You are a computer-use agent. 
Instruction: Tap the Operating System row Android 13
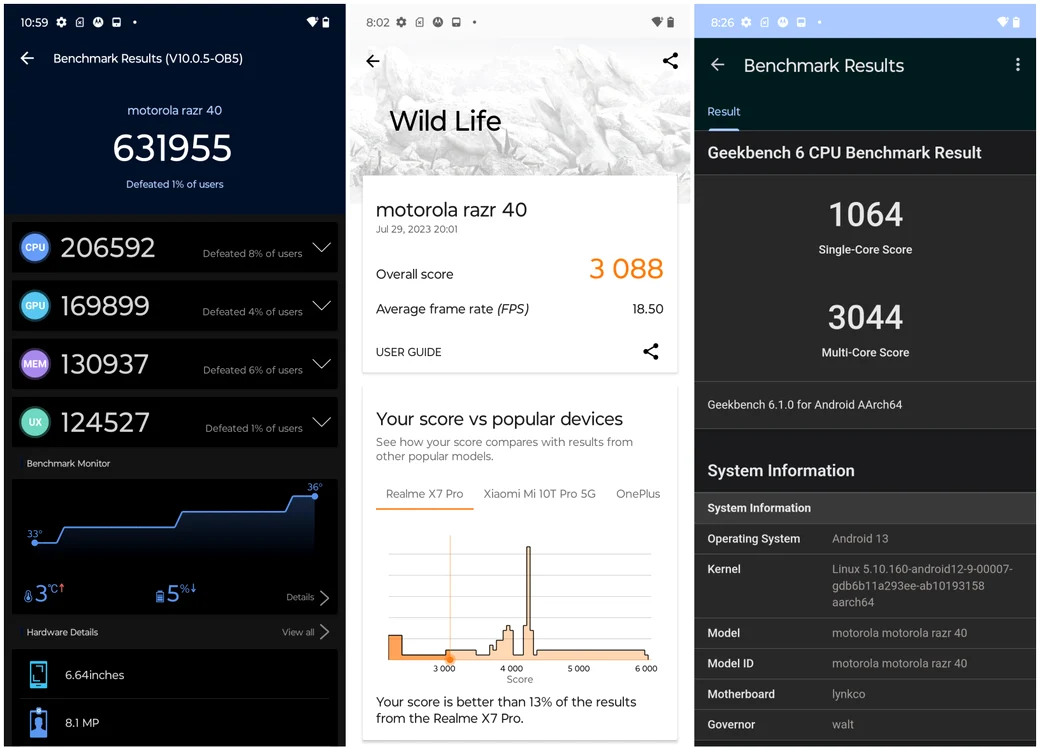coord(865,538)
